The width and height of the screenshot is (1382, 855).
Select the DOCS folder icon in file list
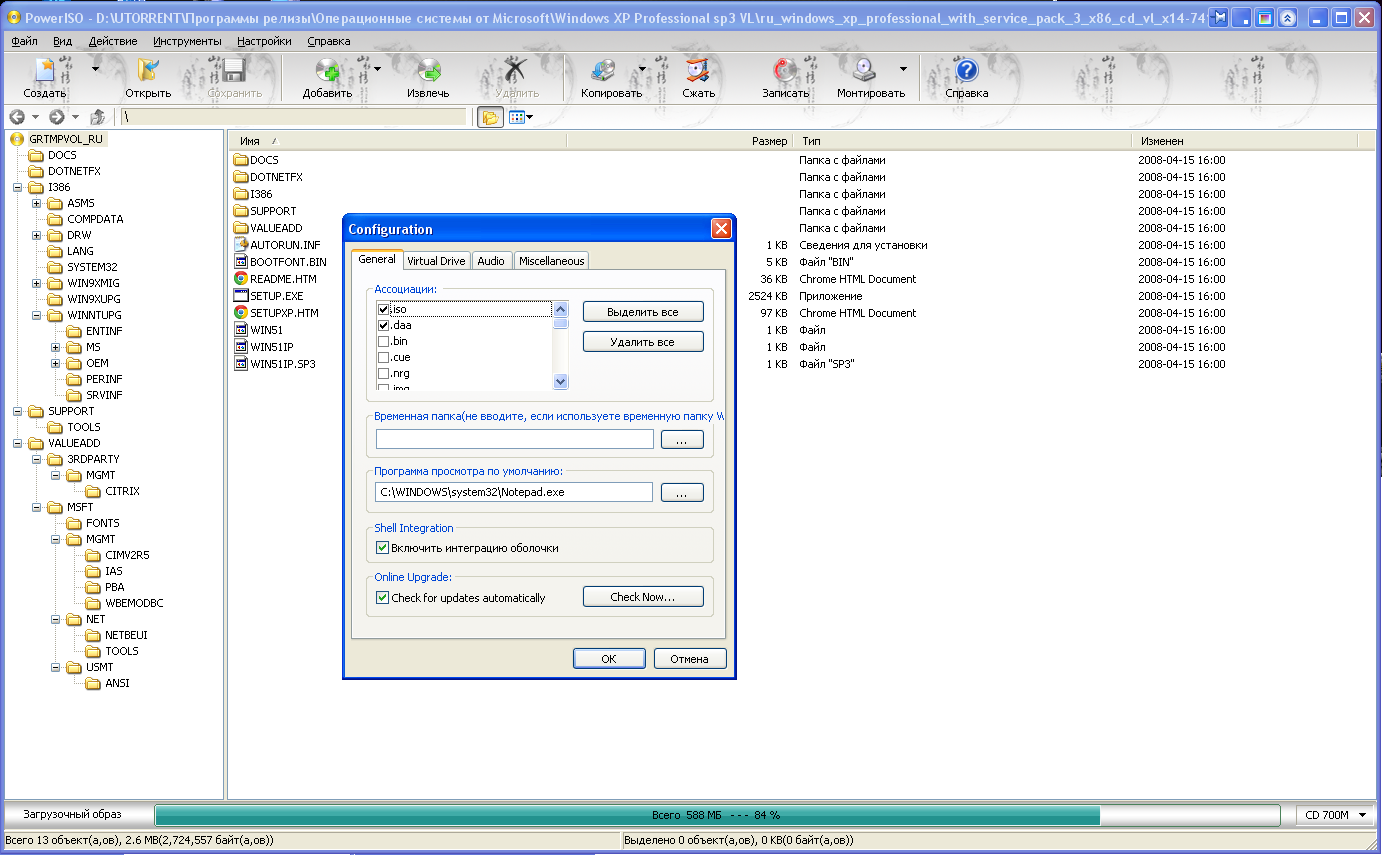pos(241,160)
